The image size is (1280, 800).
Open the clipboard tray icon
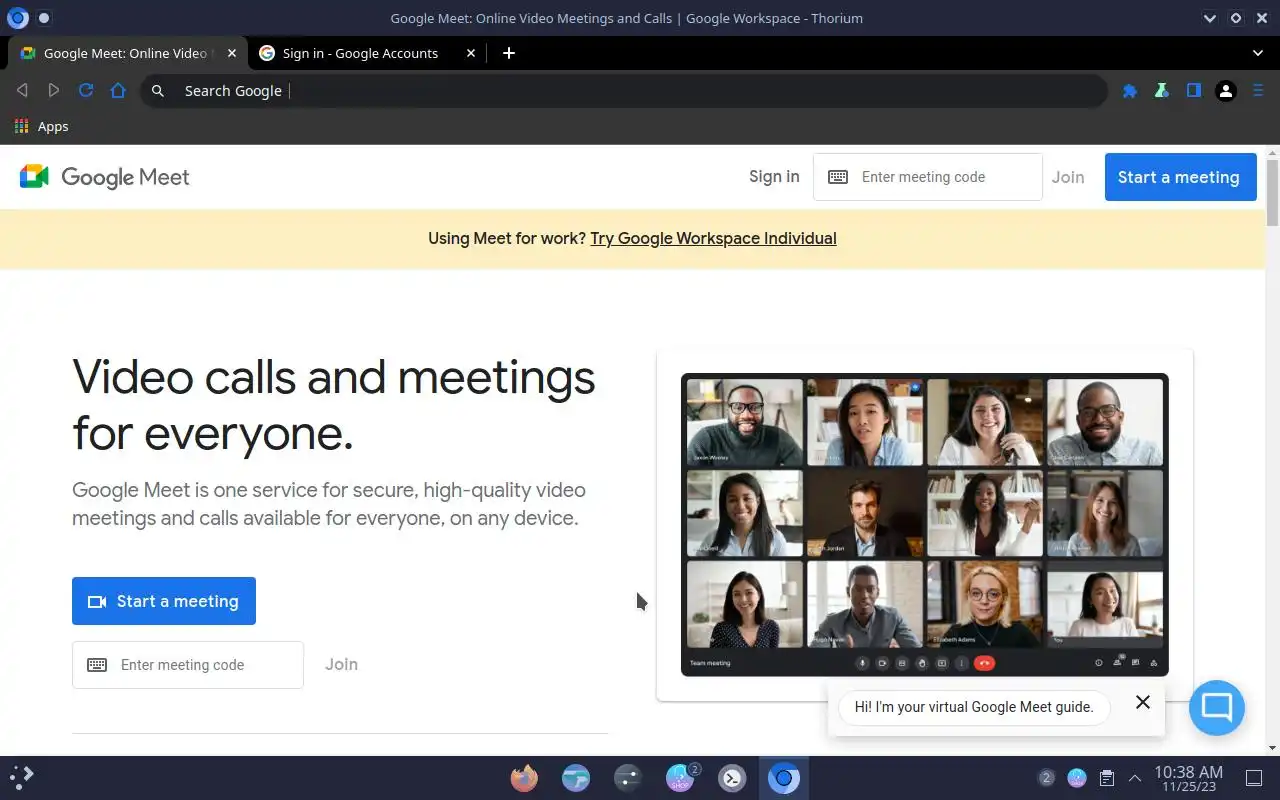coord(1107,777)
